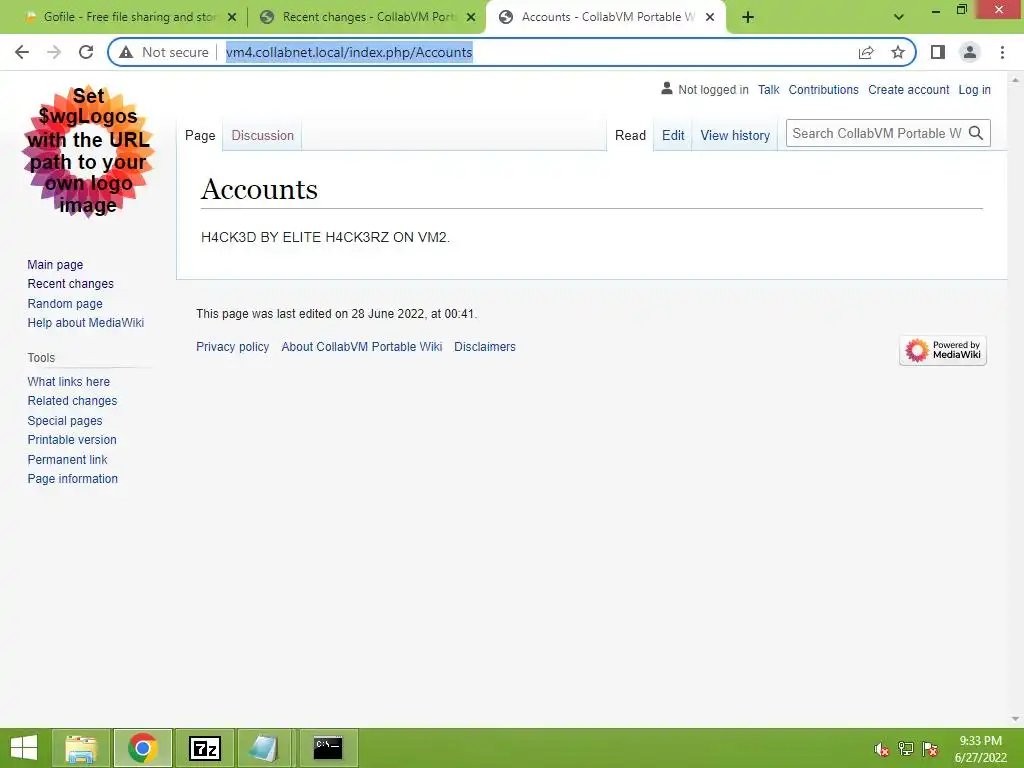Open the Contributions link
This screenshot has height=768, width=1024.
pyautogui.click(x=824, y=89)
